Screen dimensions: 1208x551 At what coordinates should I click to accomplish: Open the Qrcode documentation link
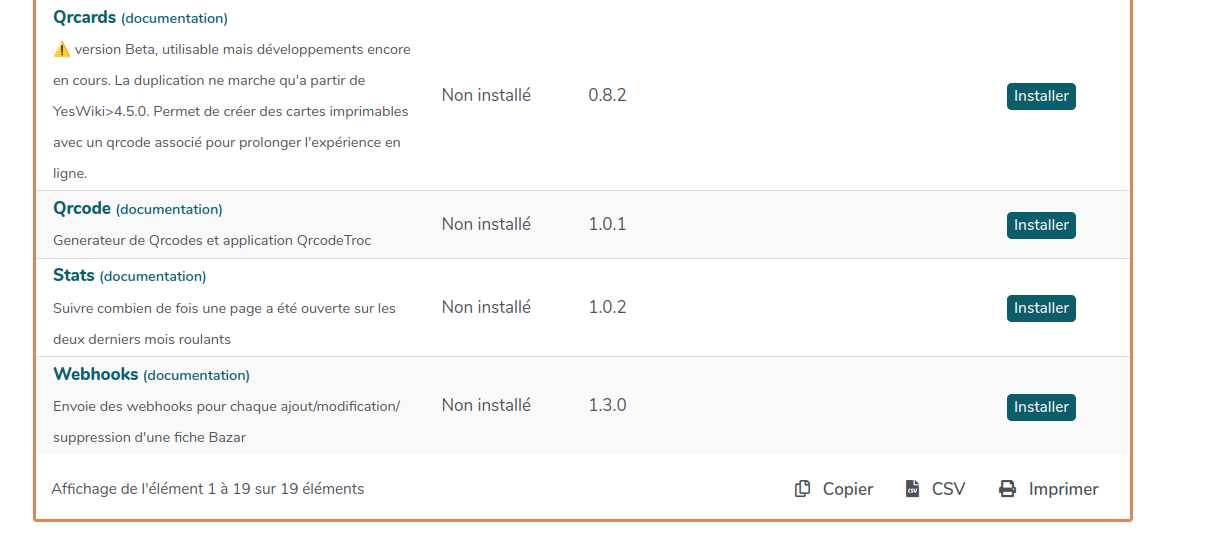169,209
